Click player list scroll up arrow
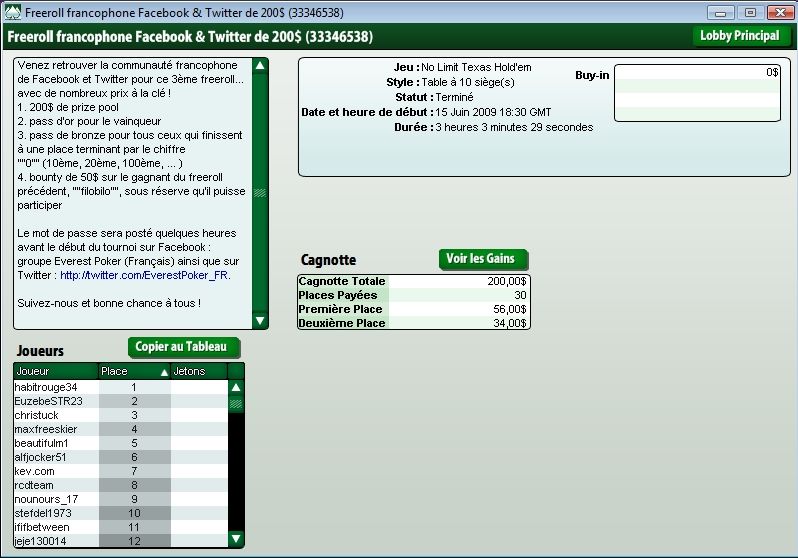798x558 pixels. (x=236, y=387)
